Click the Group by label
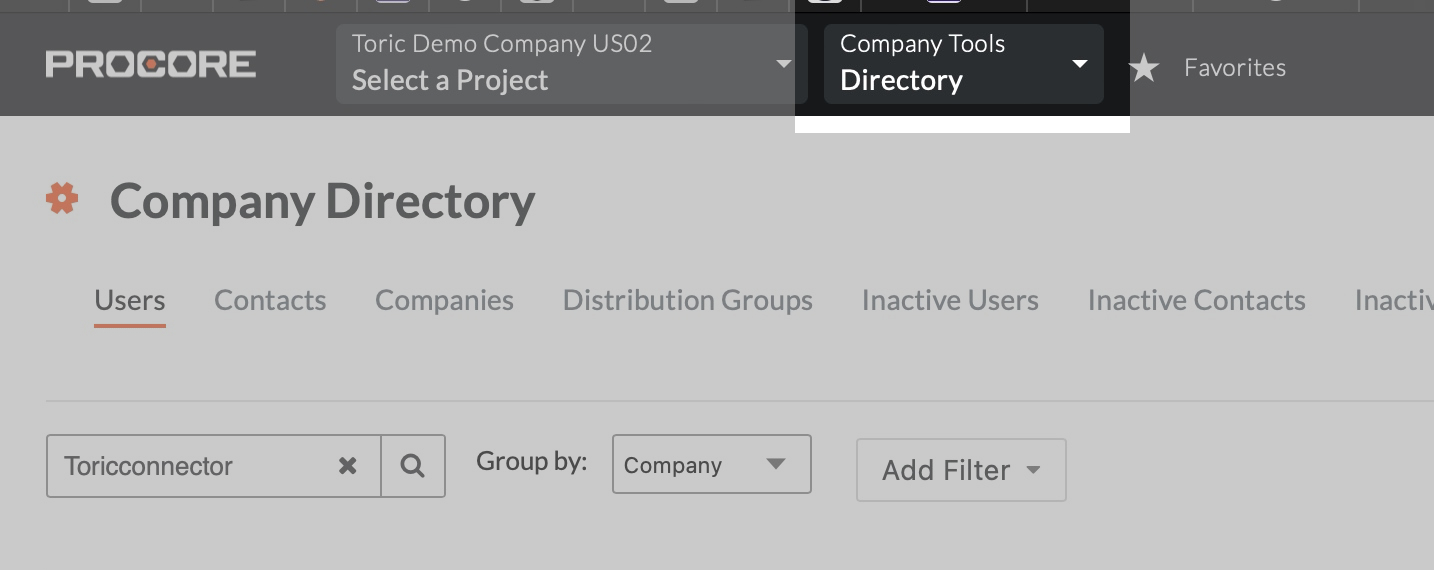This screenshot has height=570, width=1434. 531,461
